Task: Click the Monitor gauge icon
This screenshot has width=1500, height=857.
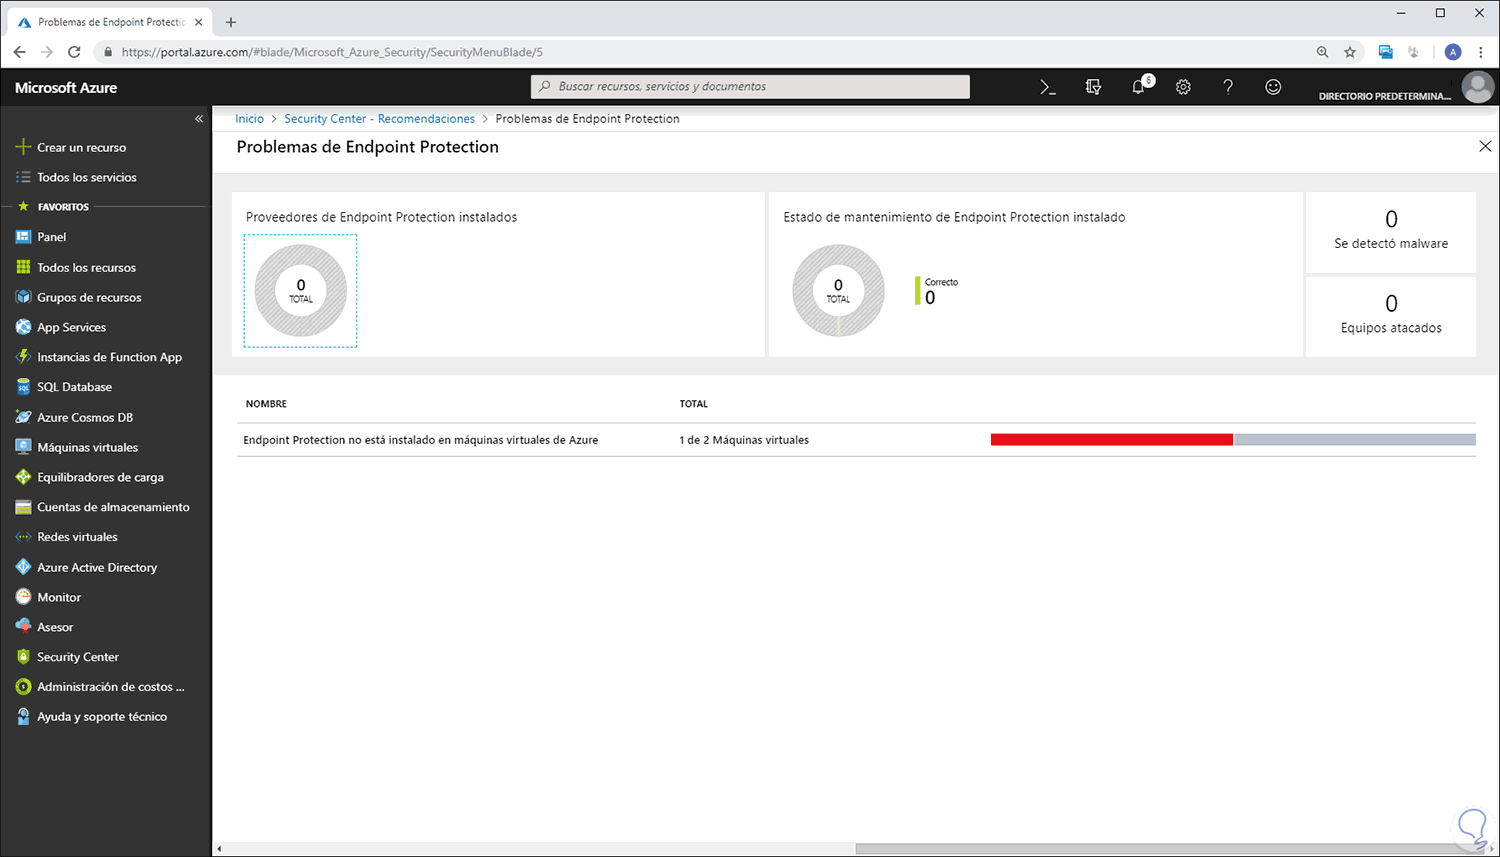Action: click(x=23, y=597)
